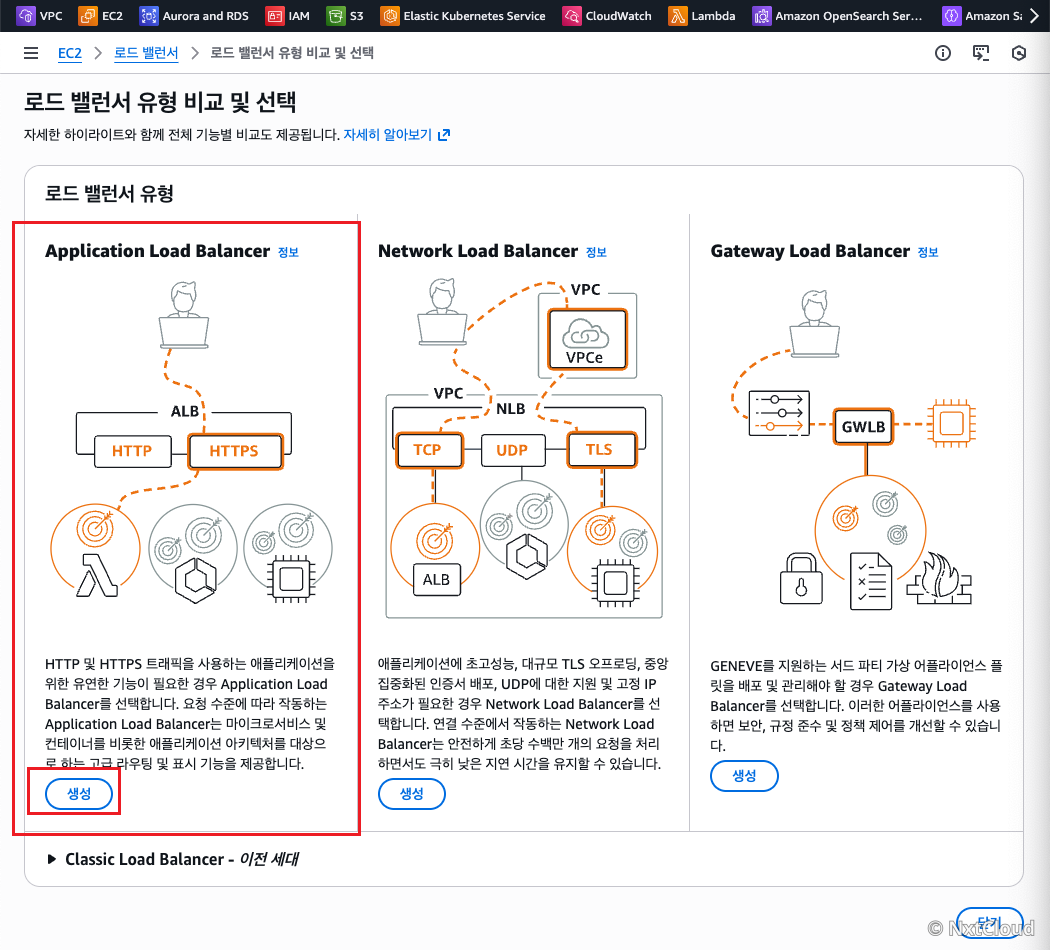1050x950 pixels.
Task: Show more favorites with the right arrow
Action: (x=1035, y=15)
